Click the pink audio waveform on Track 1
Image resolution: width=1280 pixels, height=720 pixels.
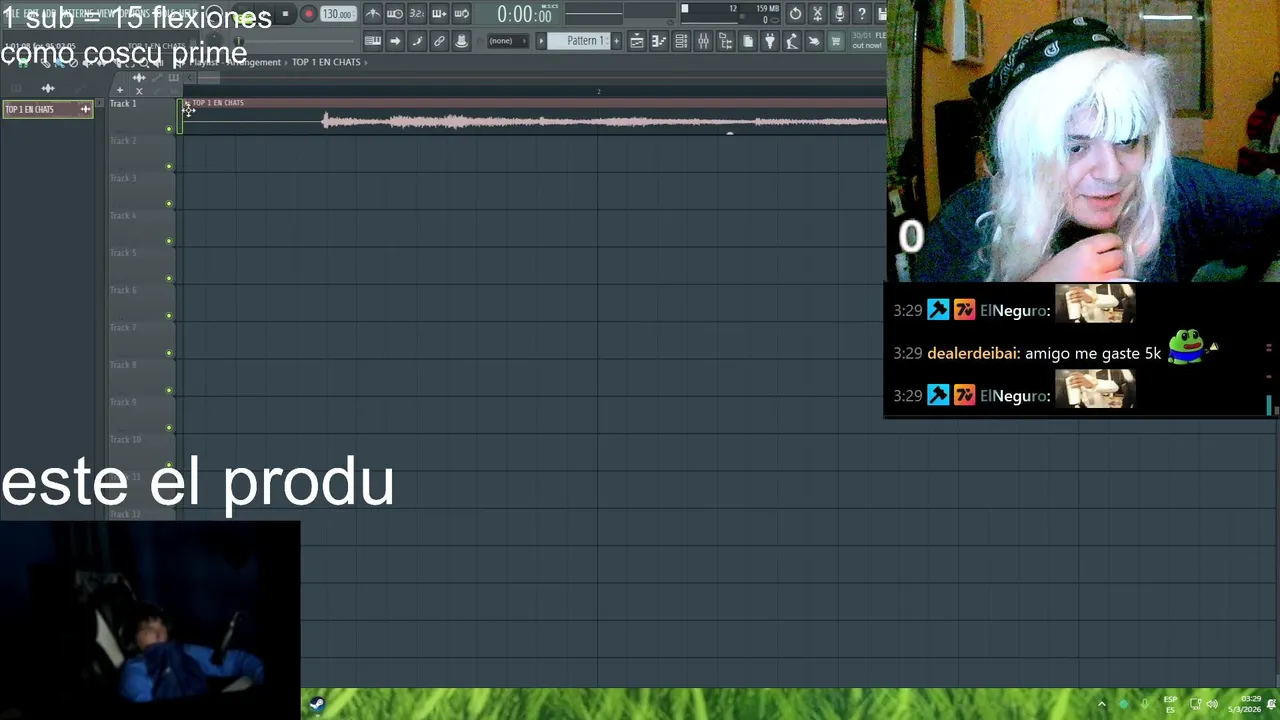[603, 122]
